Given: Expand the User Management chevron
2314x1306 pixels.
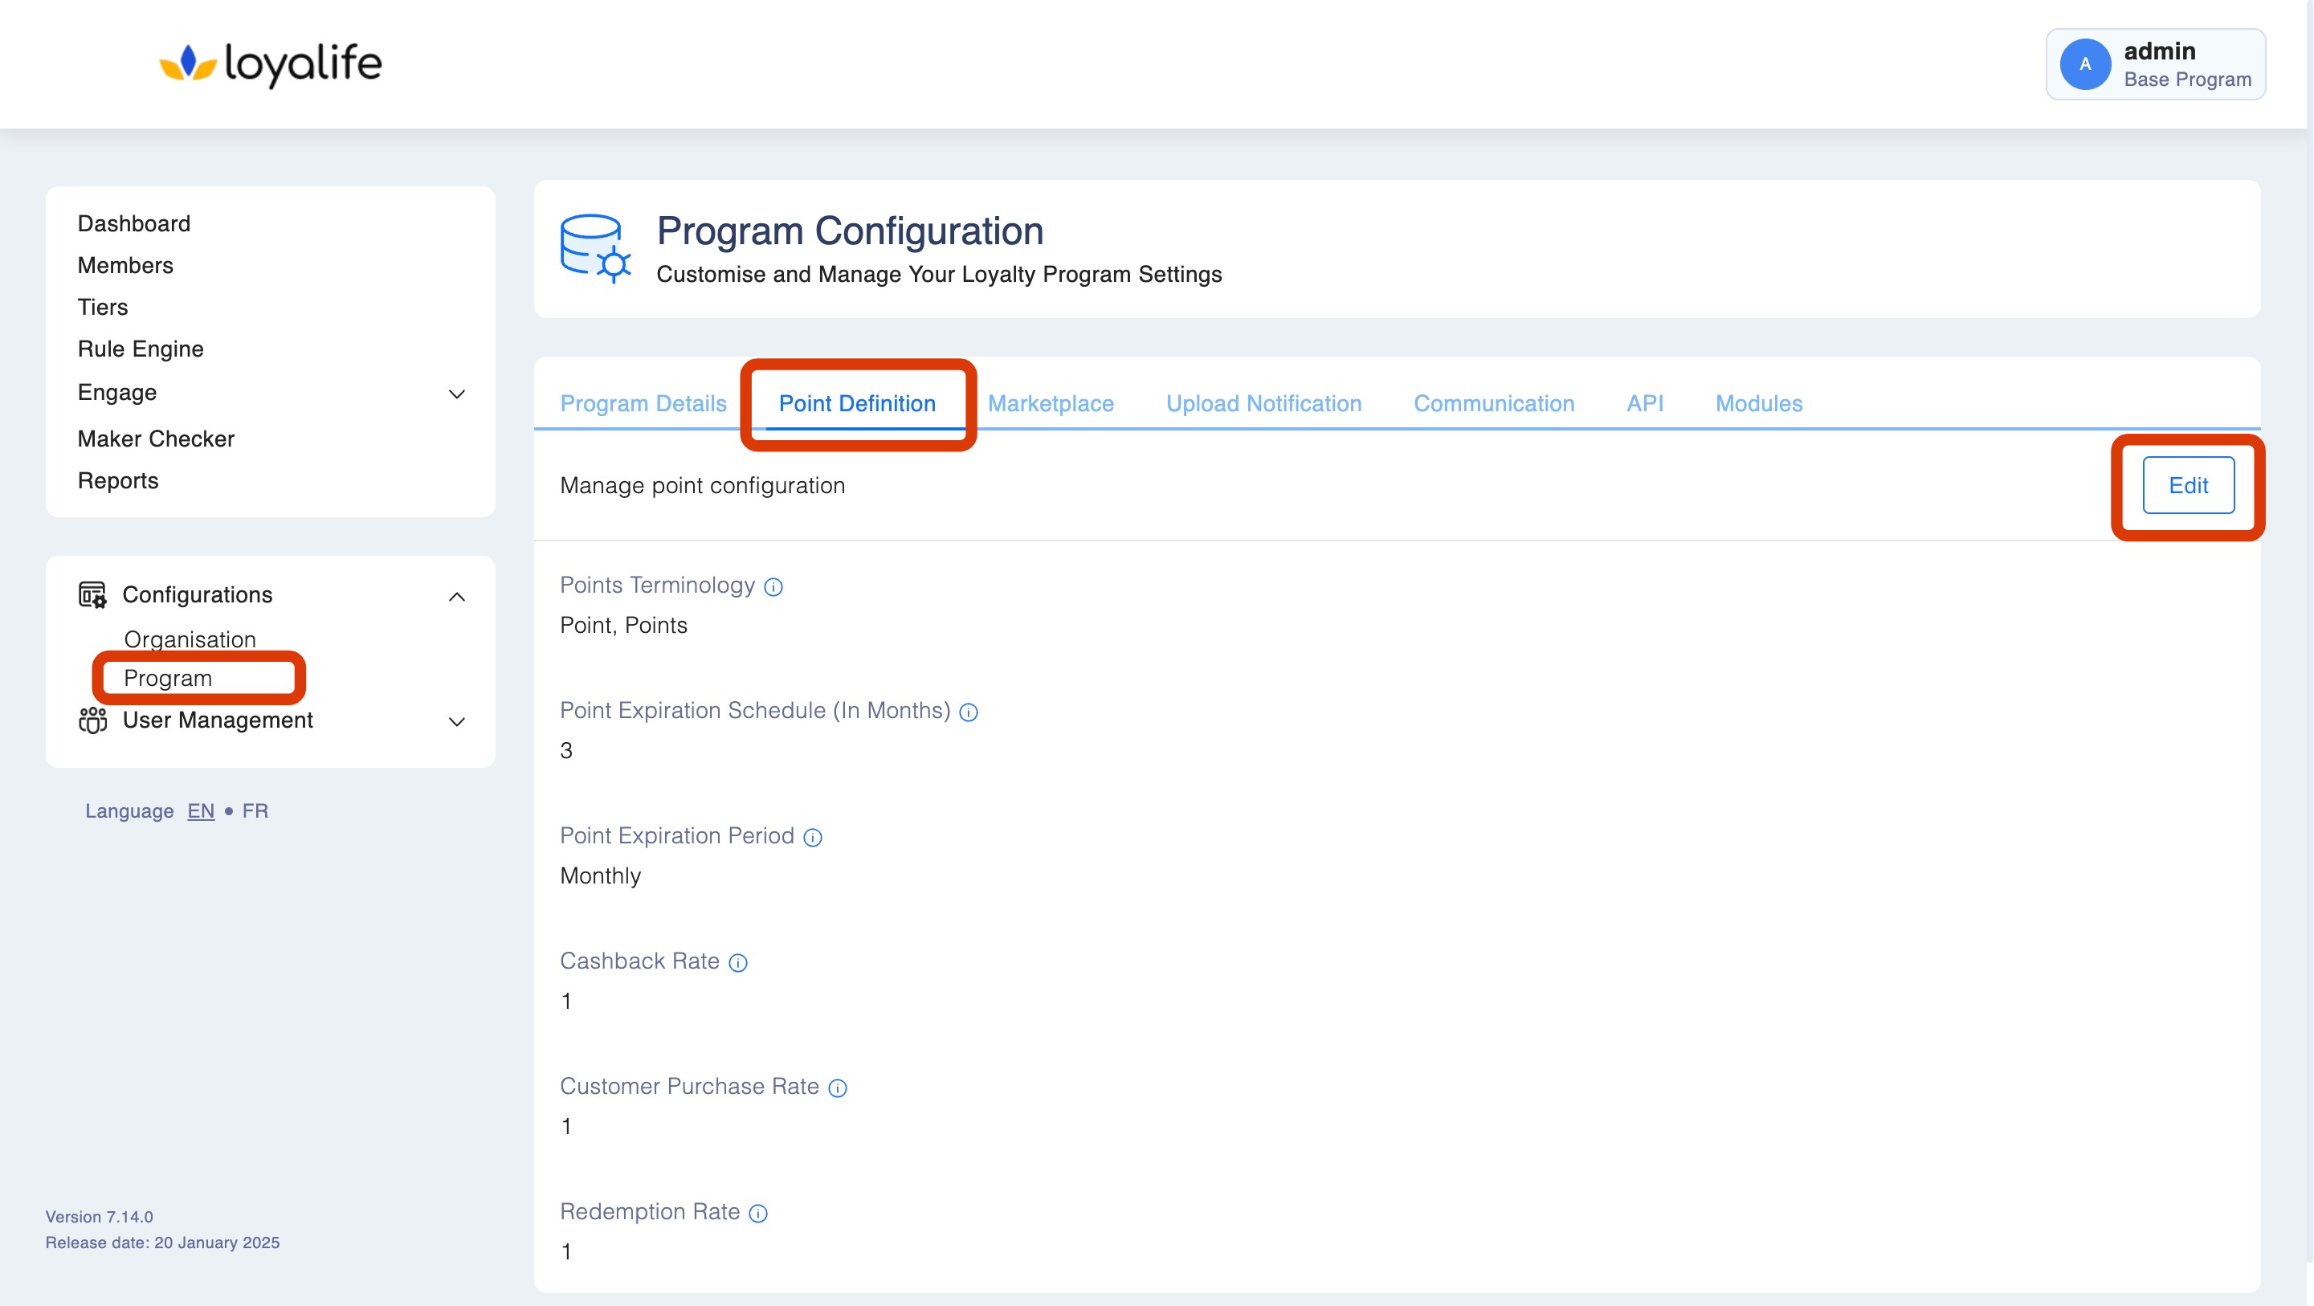Looking at the screenshot, I should [457, 722].
